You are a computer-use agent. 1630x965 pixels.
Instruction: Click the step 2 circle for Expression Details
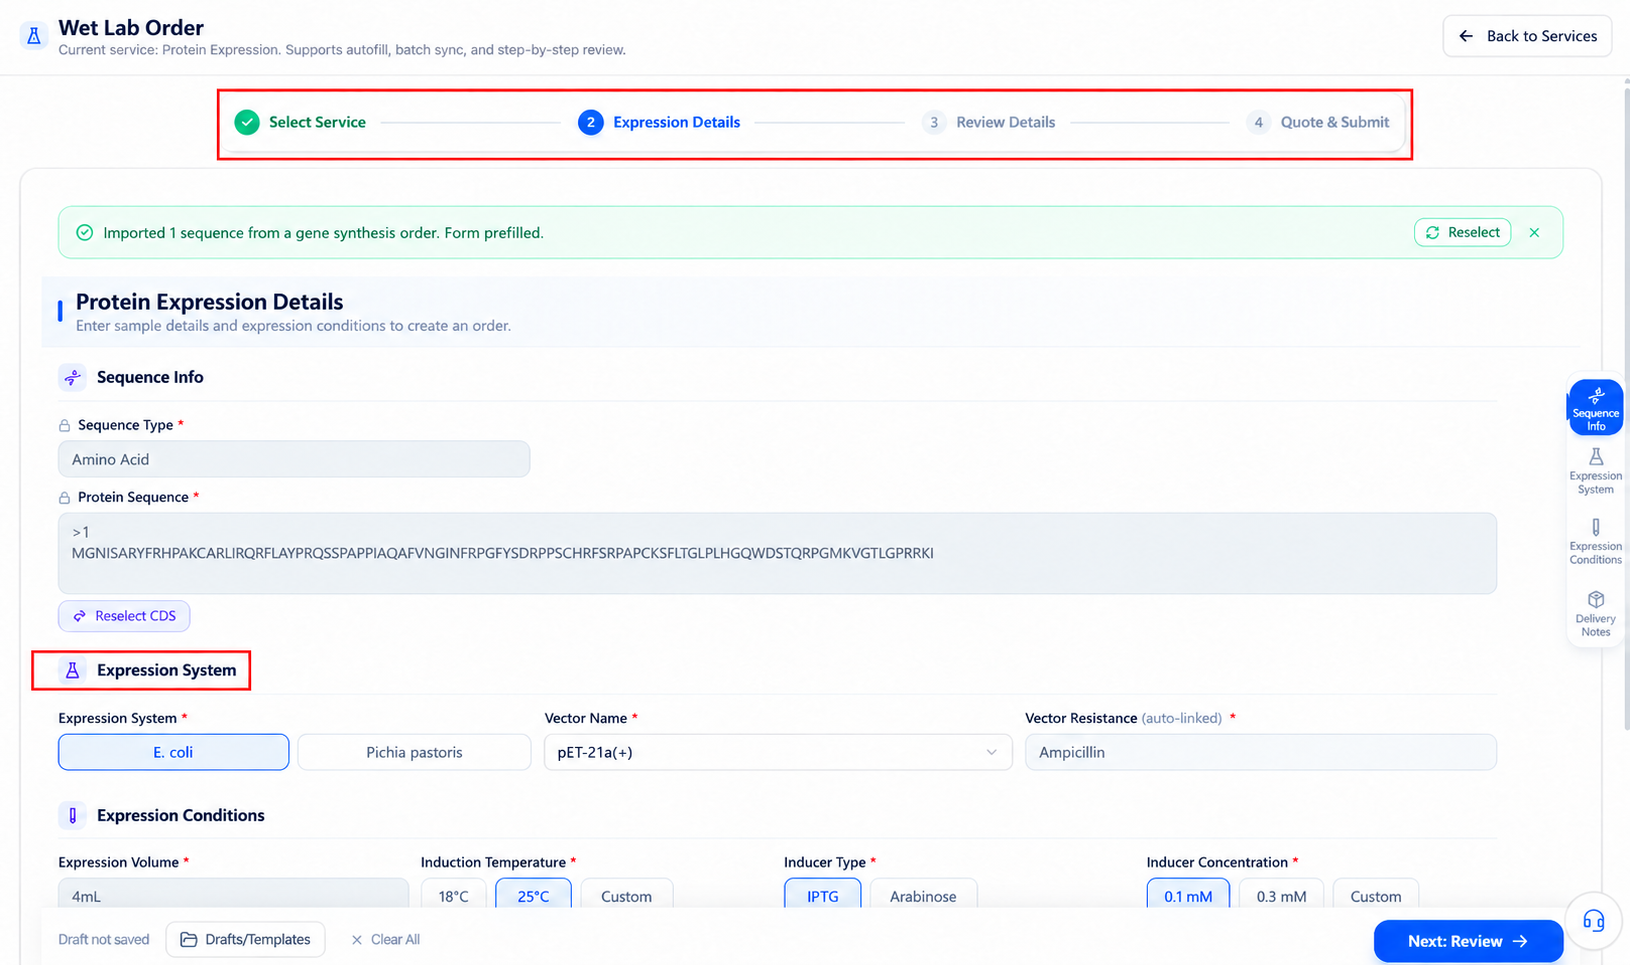pos(591,122)
